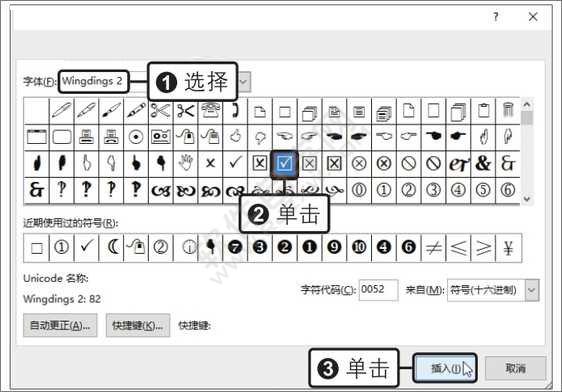Image resolution: width=562 pixels, height=392 pixels.
Task: Choose black circled 9 in recent symbols
Action: pos(334,247)
